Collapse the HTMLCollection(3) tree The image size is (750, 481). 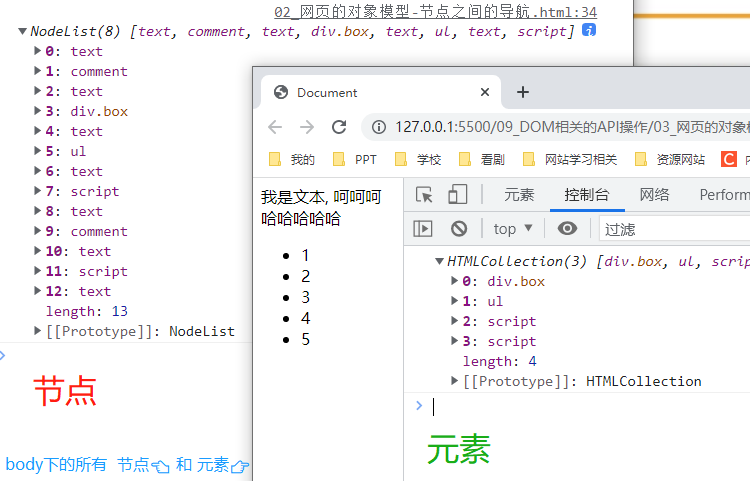[x=439, y=261]
